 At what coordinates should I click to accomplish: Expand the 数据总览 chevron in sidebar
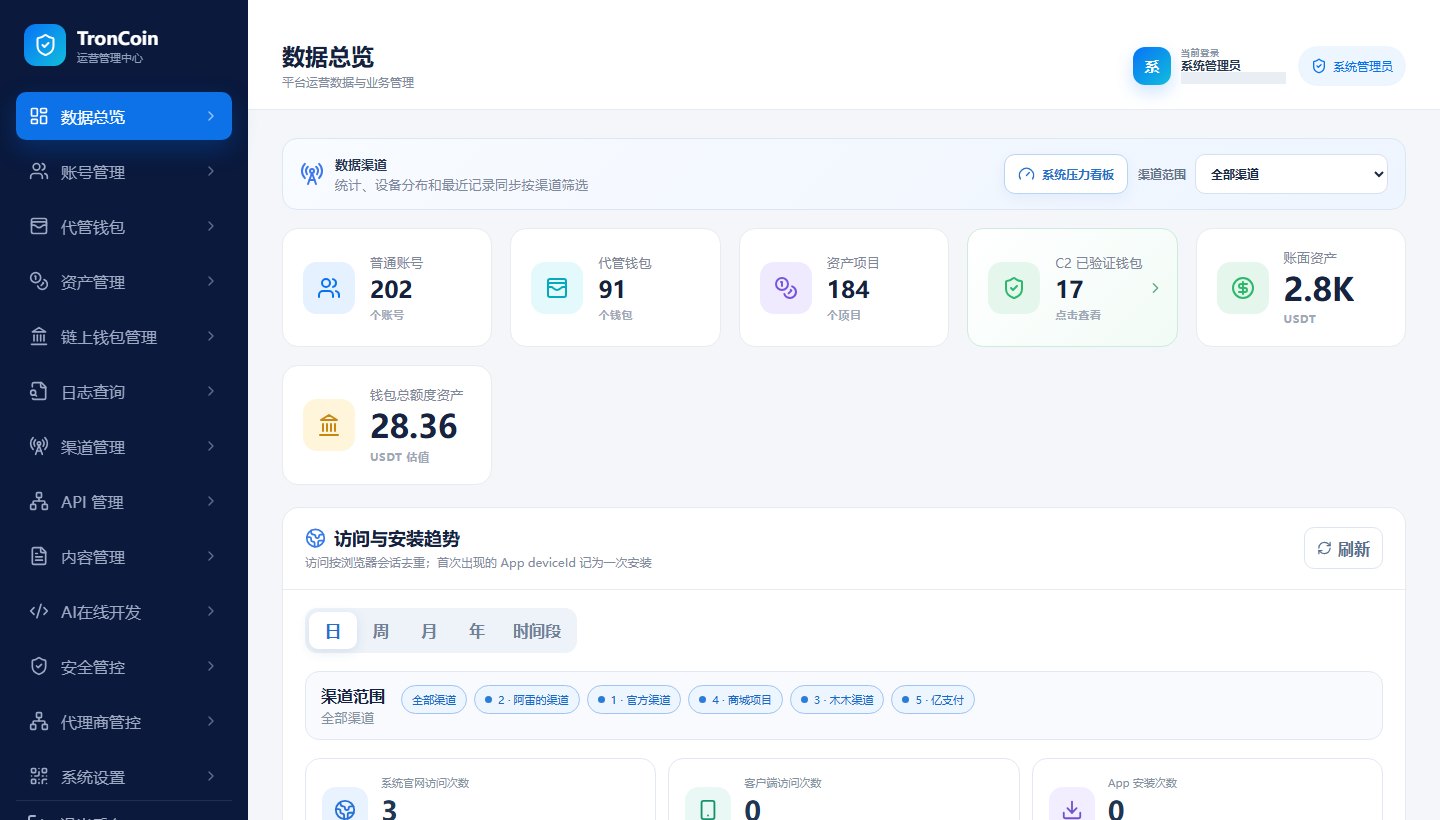pos(211,116)
